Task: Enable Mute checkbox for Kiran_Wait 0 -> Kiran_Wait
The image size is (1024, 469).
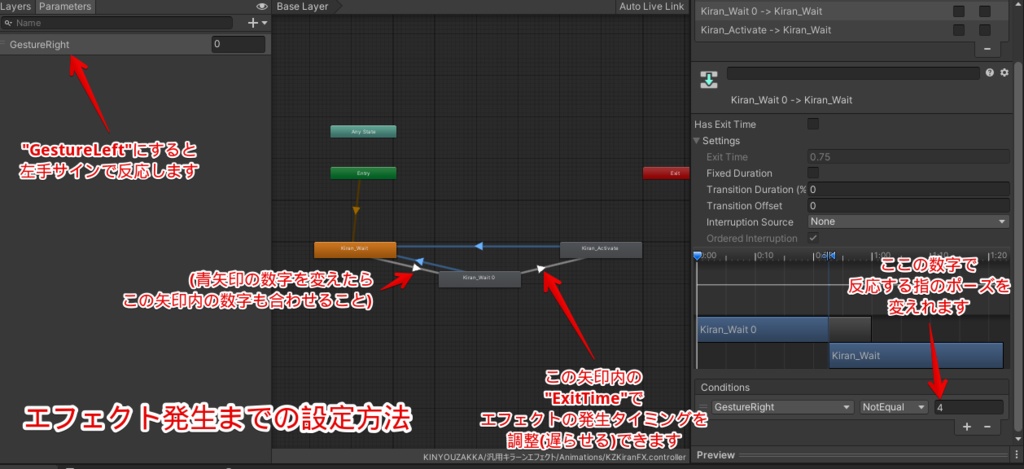Action: [985, 11]
